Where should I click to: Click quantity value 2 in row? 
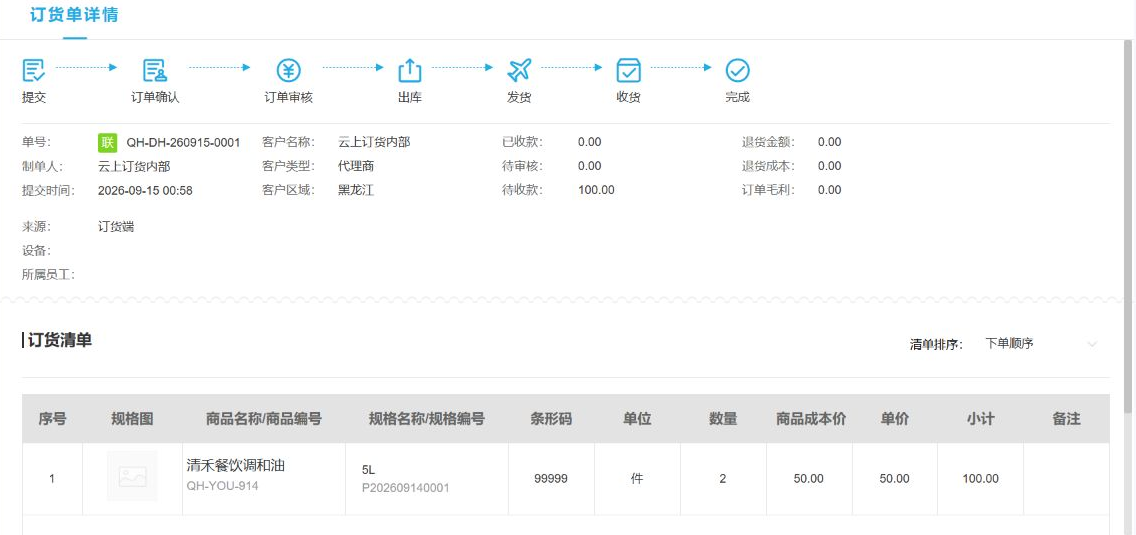pos(722,478)
